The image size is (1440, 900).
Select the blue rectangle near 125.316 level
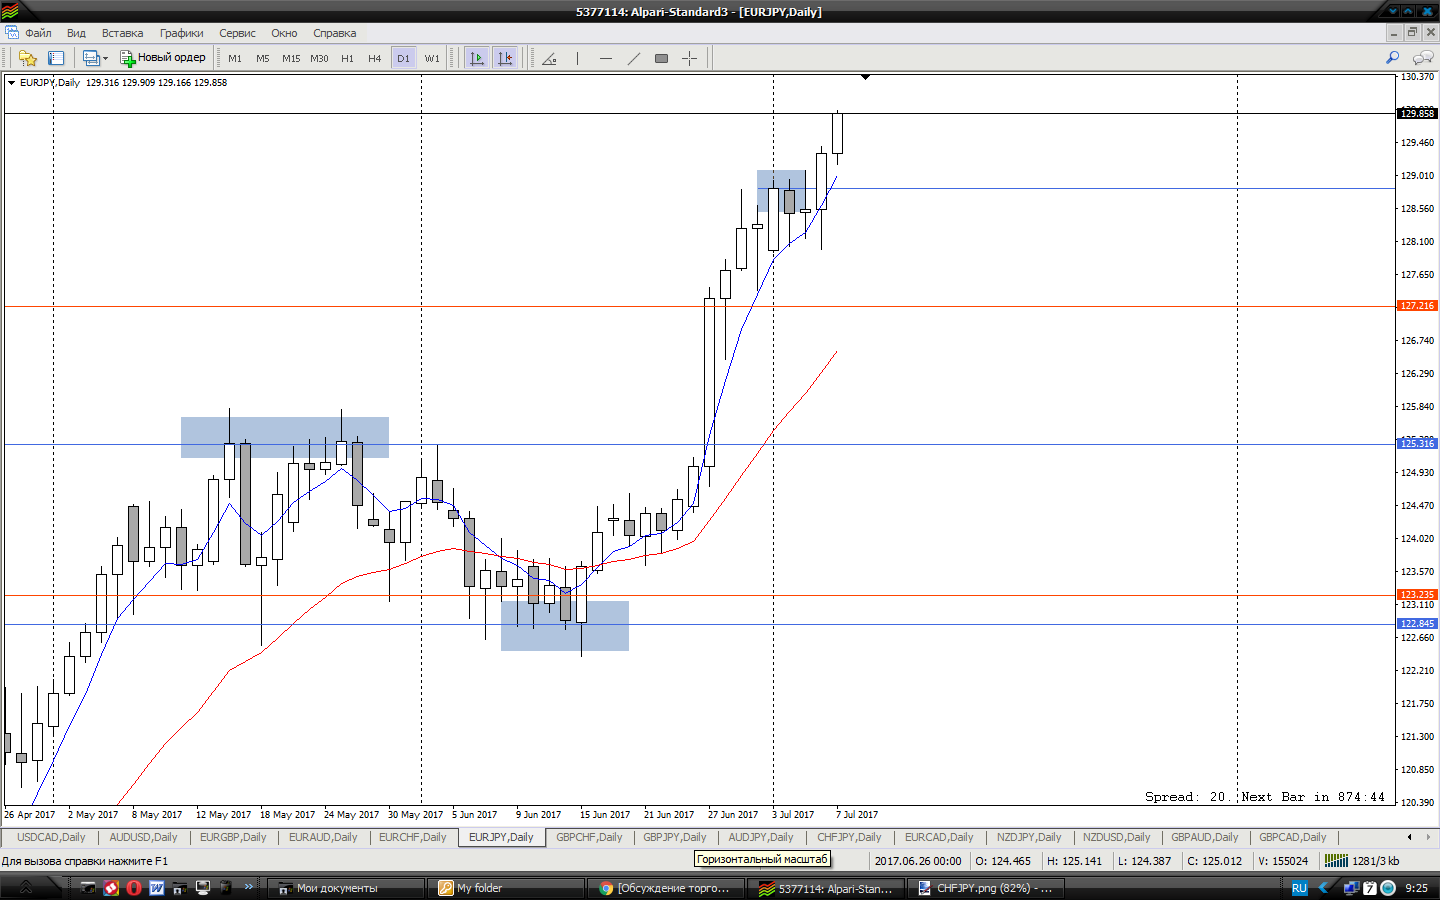click(285, 437)
